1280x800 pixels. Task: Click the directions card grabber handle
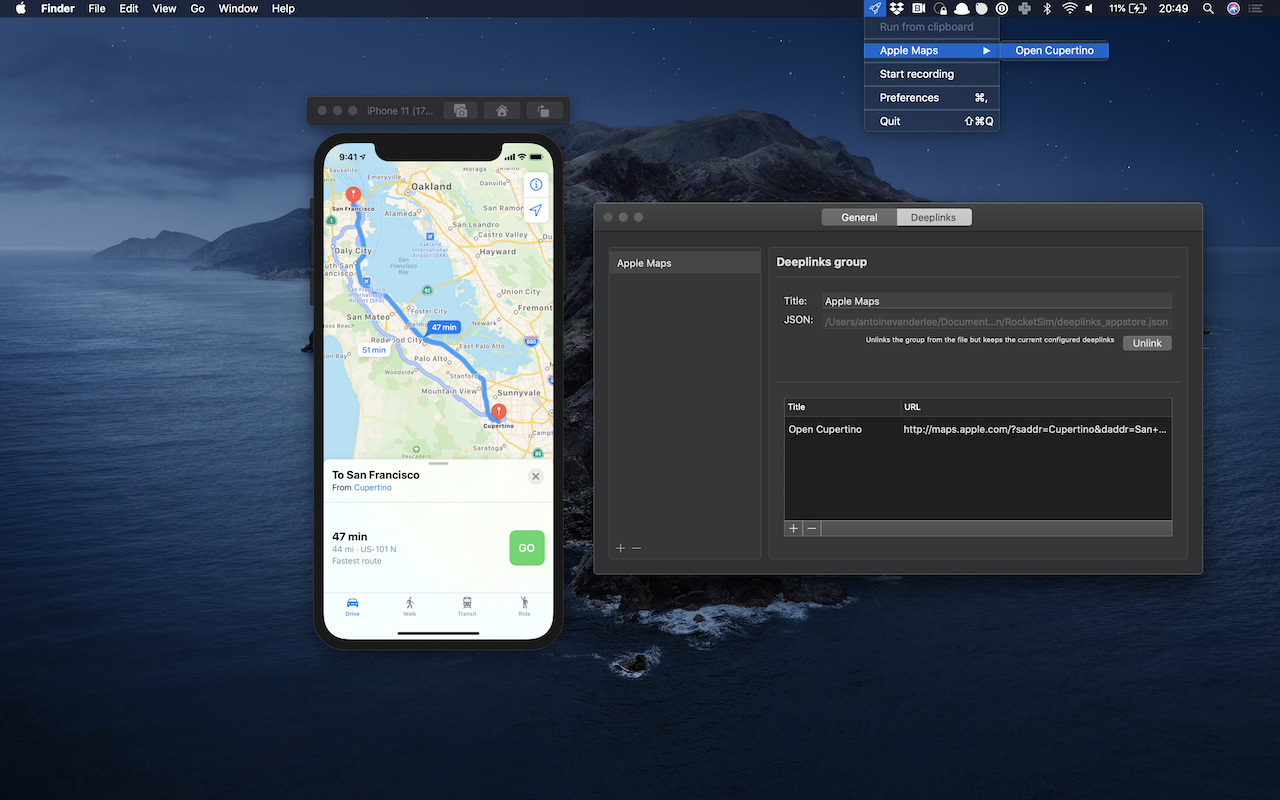(x=438, y=464)
